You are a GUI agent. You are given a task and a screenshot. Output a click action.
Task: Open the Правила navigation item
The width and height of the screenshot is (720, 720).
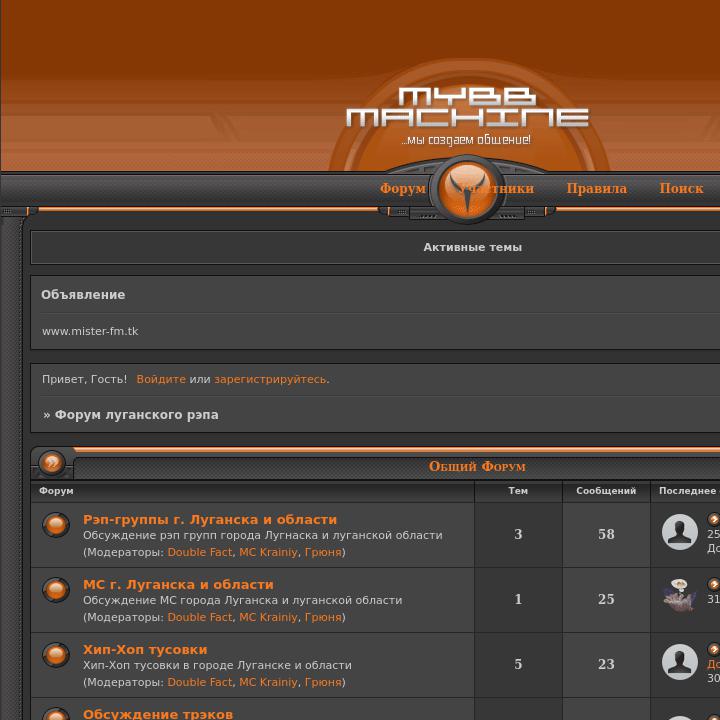pos(596,188)
